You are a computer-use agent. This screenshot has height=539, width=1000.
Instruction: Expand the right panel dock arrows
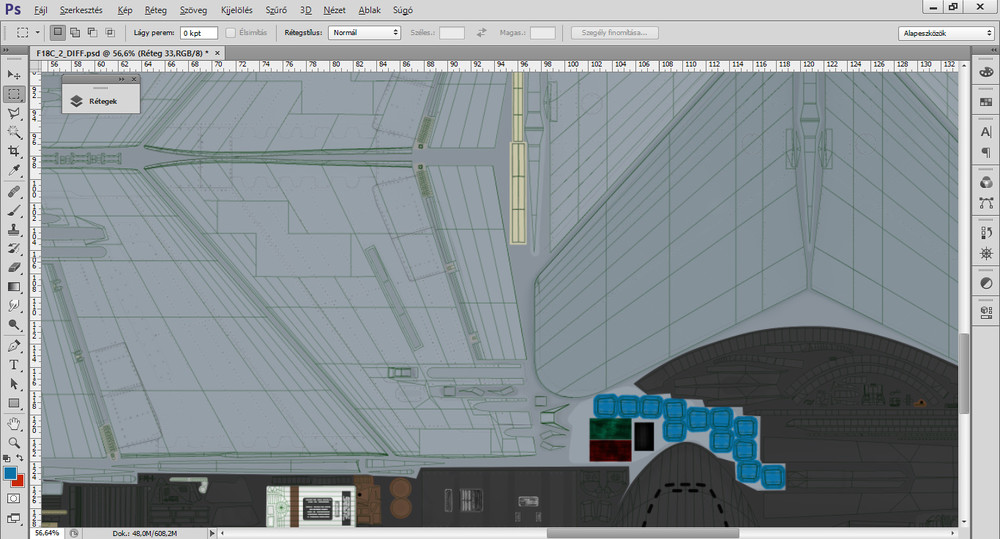click(x=993, y=50)
